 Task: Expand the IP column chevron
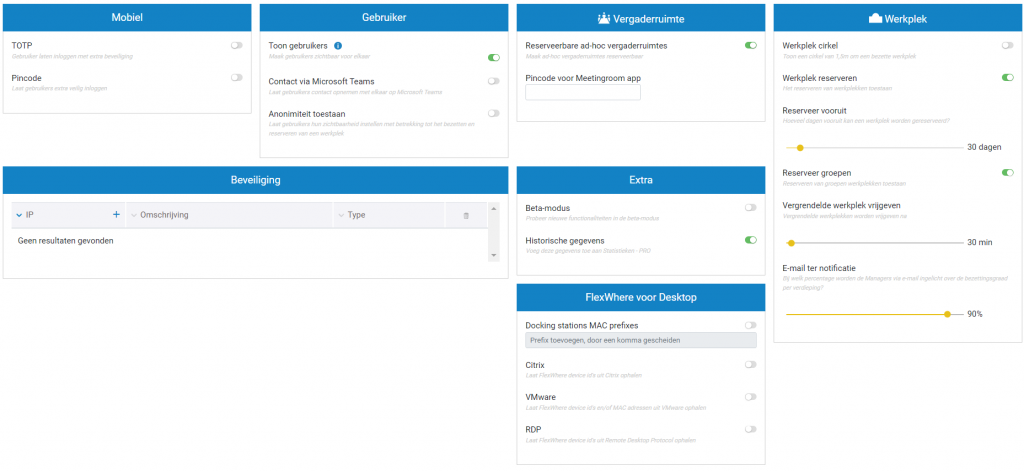coord(19,215)
